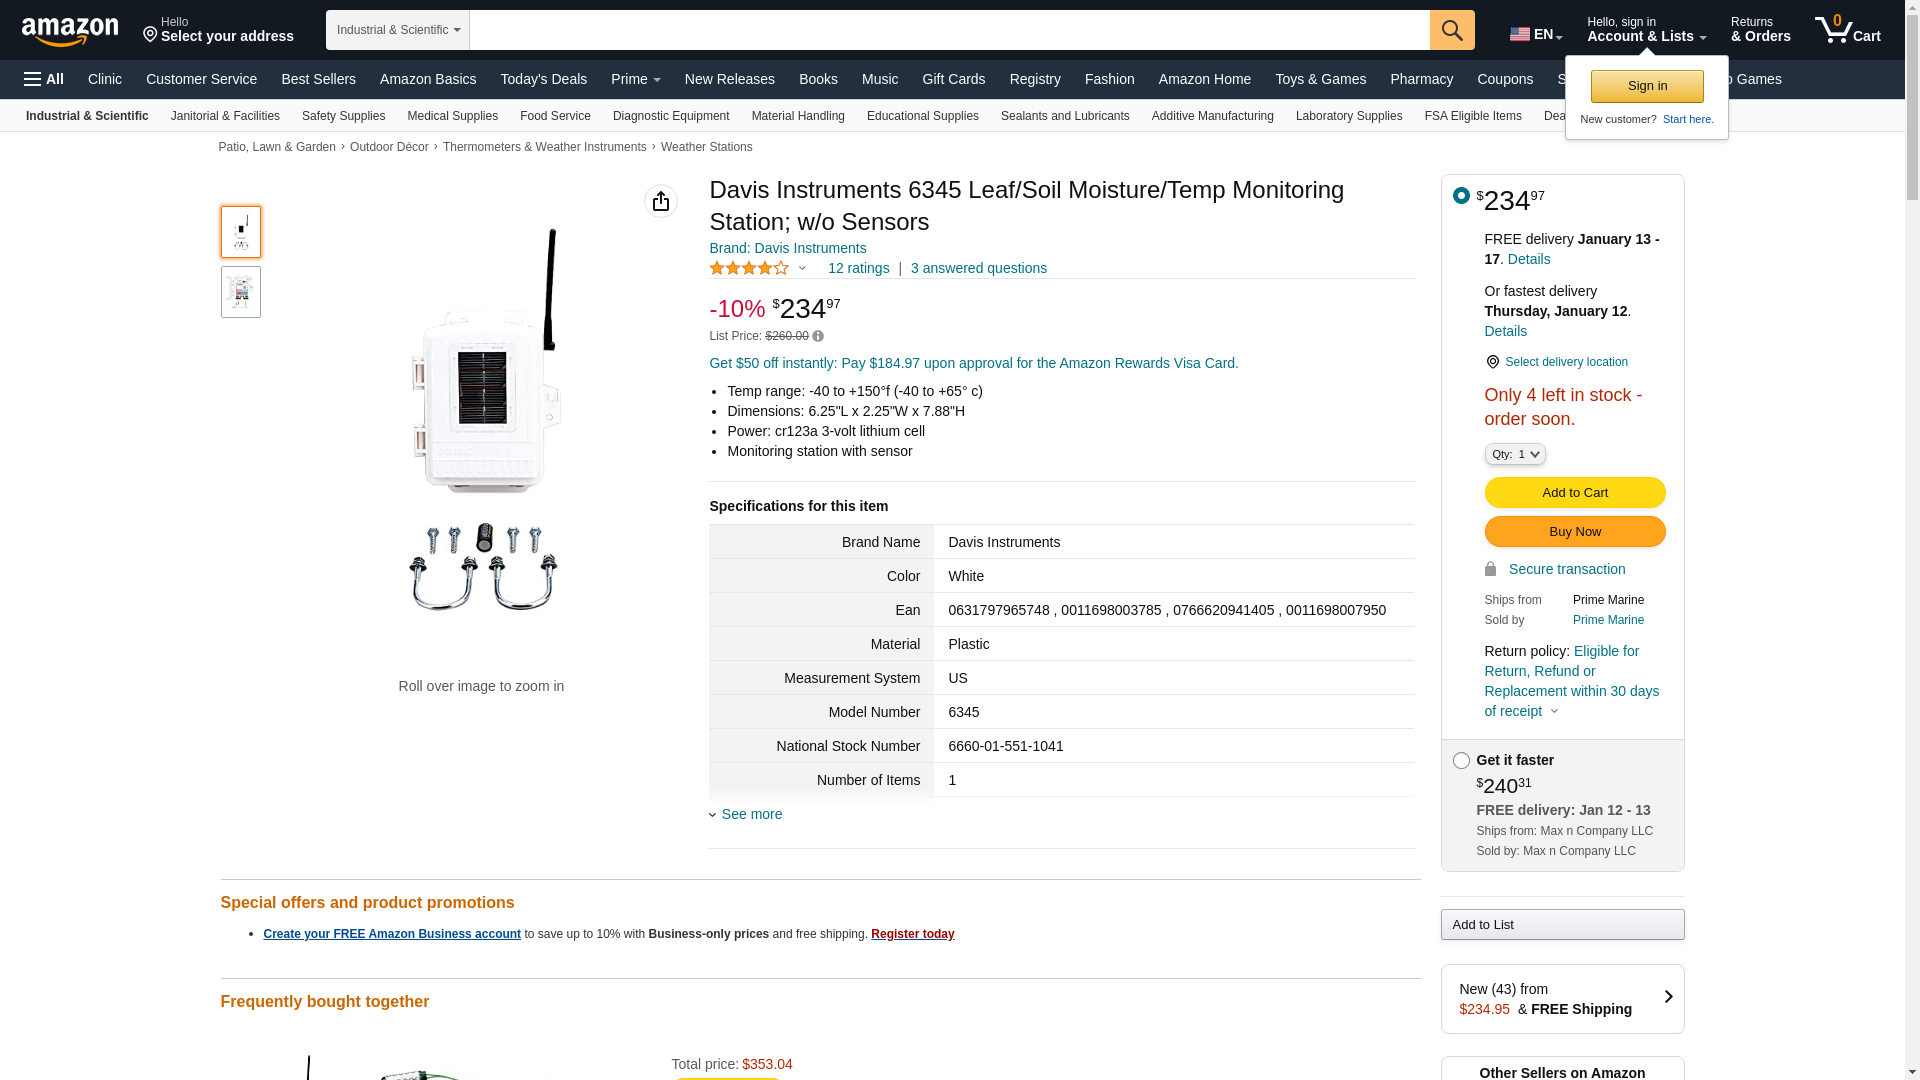Expand New (43) from offers chevron
This screenshot has height=1080, width=1920.
tap(1668, 997)
